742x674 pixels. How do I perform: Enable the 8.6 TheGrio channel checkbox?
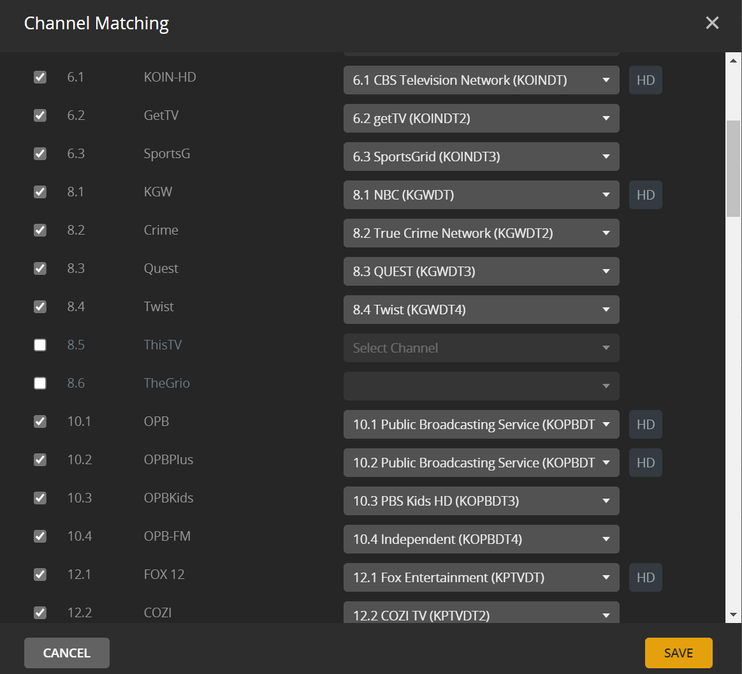pos(40,383)
